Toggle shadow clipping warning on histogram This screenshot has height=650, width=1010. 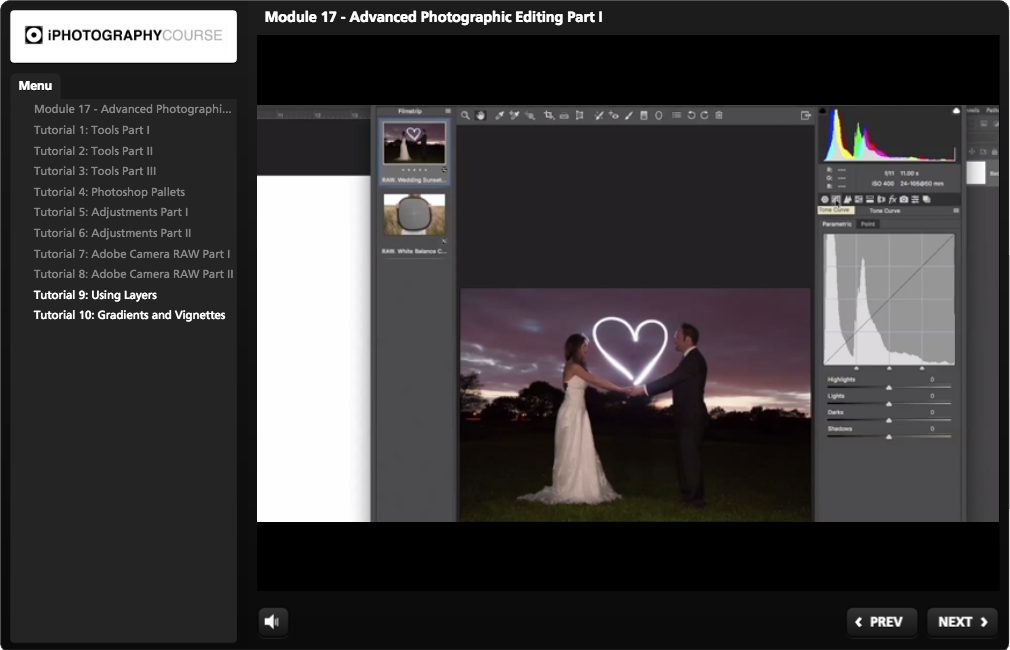click(823, 111)
